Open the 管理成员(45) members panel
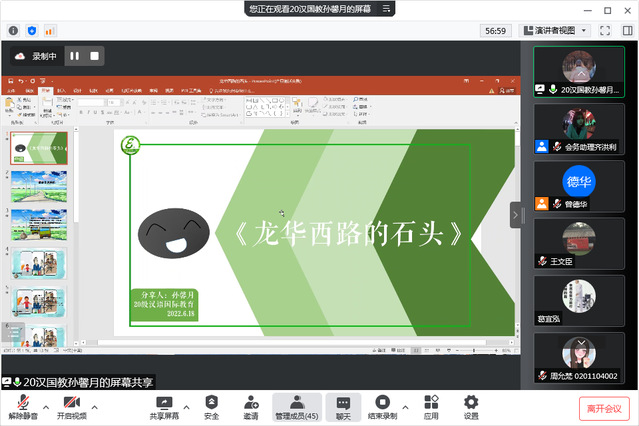Viewport: 639px width, 426px height. tap(297, 406)
